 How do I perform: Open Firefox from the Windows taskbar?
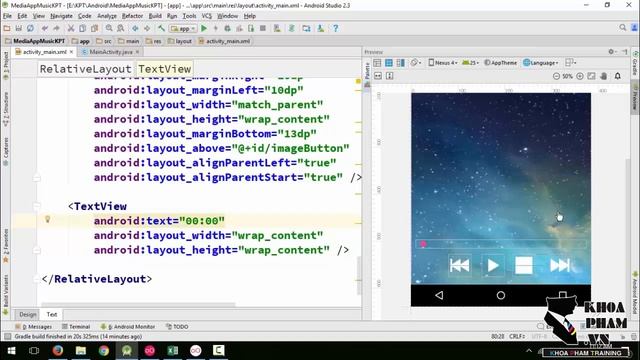(x=58, y=351)
